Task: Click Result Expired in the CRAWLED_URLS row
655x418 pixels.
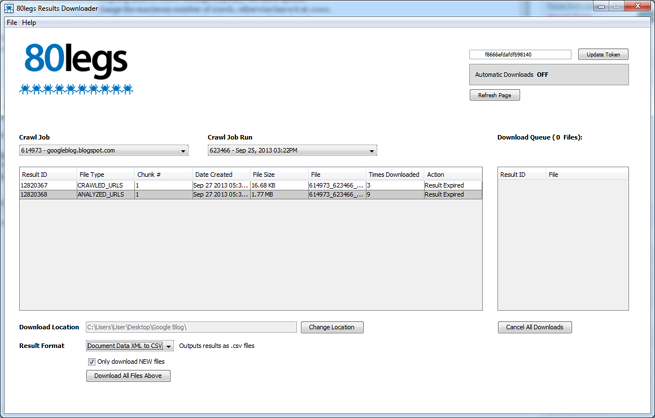Action: (x=453, y=185)
